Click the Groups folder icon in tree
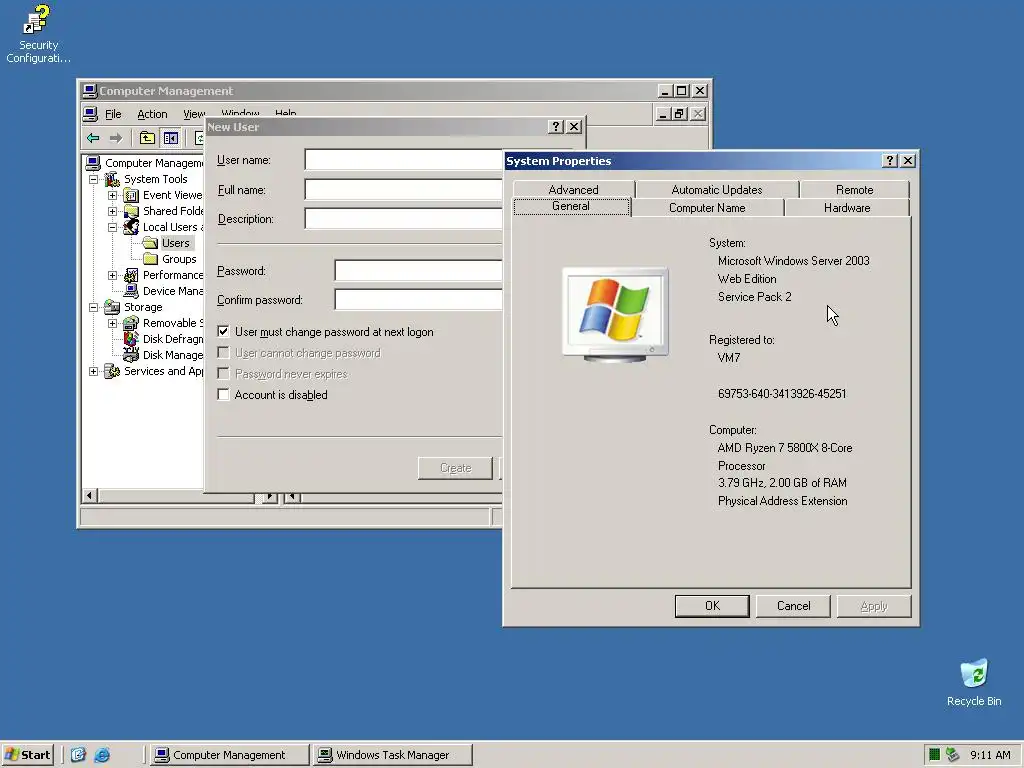1024x768 pixels. coord(150,259)
